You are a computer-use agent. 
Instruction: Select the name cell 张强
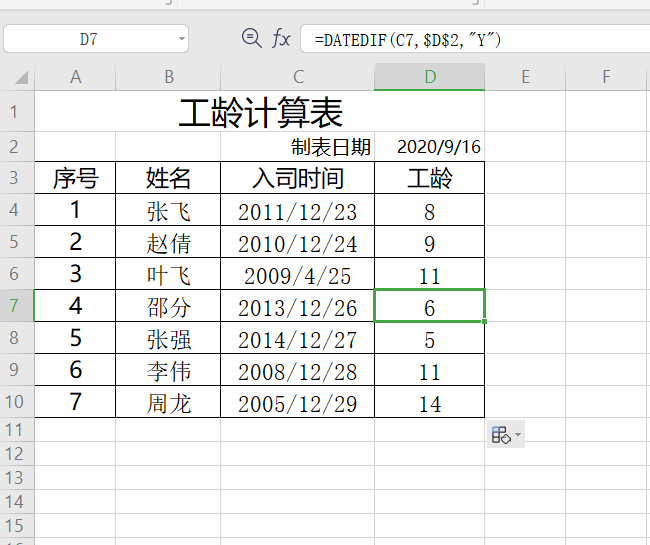click(168, 338)
